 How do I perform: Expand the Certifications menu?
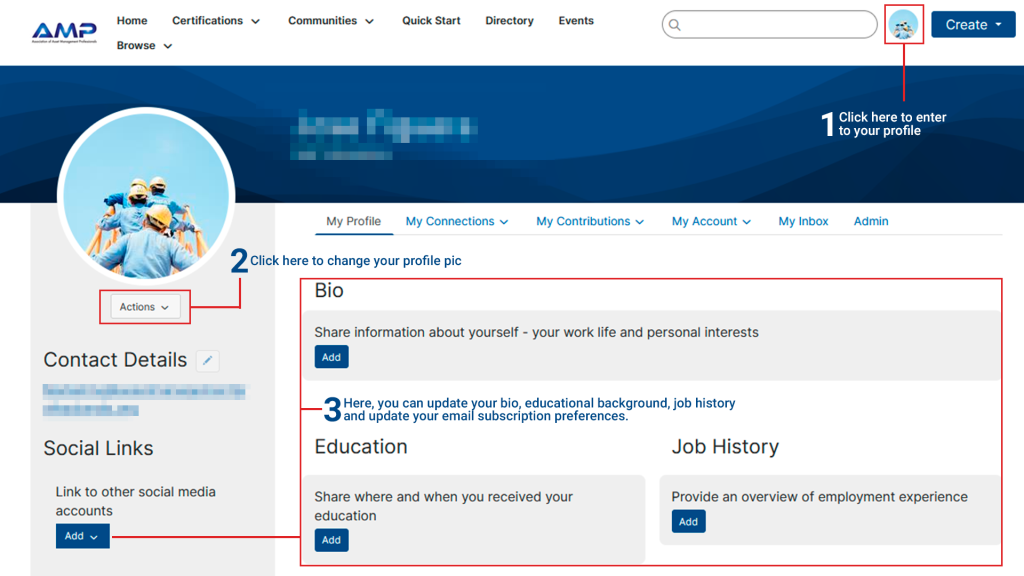click(216, 21)
